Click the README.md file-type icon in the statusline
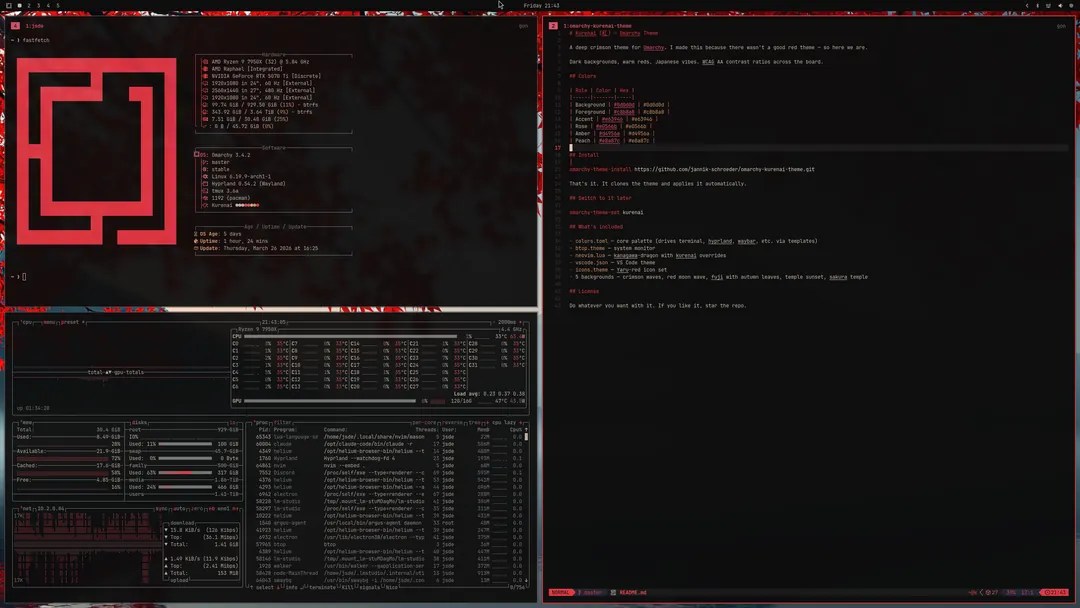 [612, 592]
